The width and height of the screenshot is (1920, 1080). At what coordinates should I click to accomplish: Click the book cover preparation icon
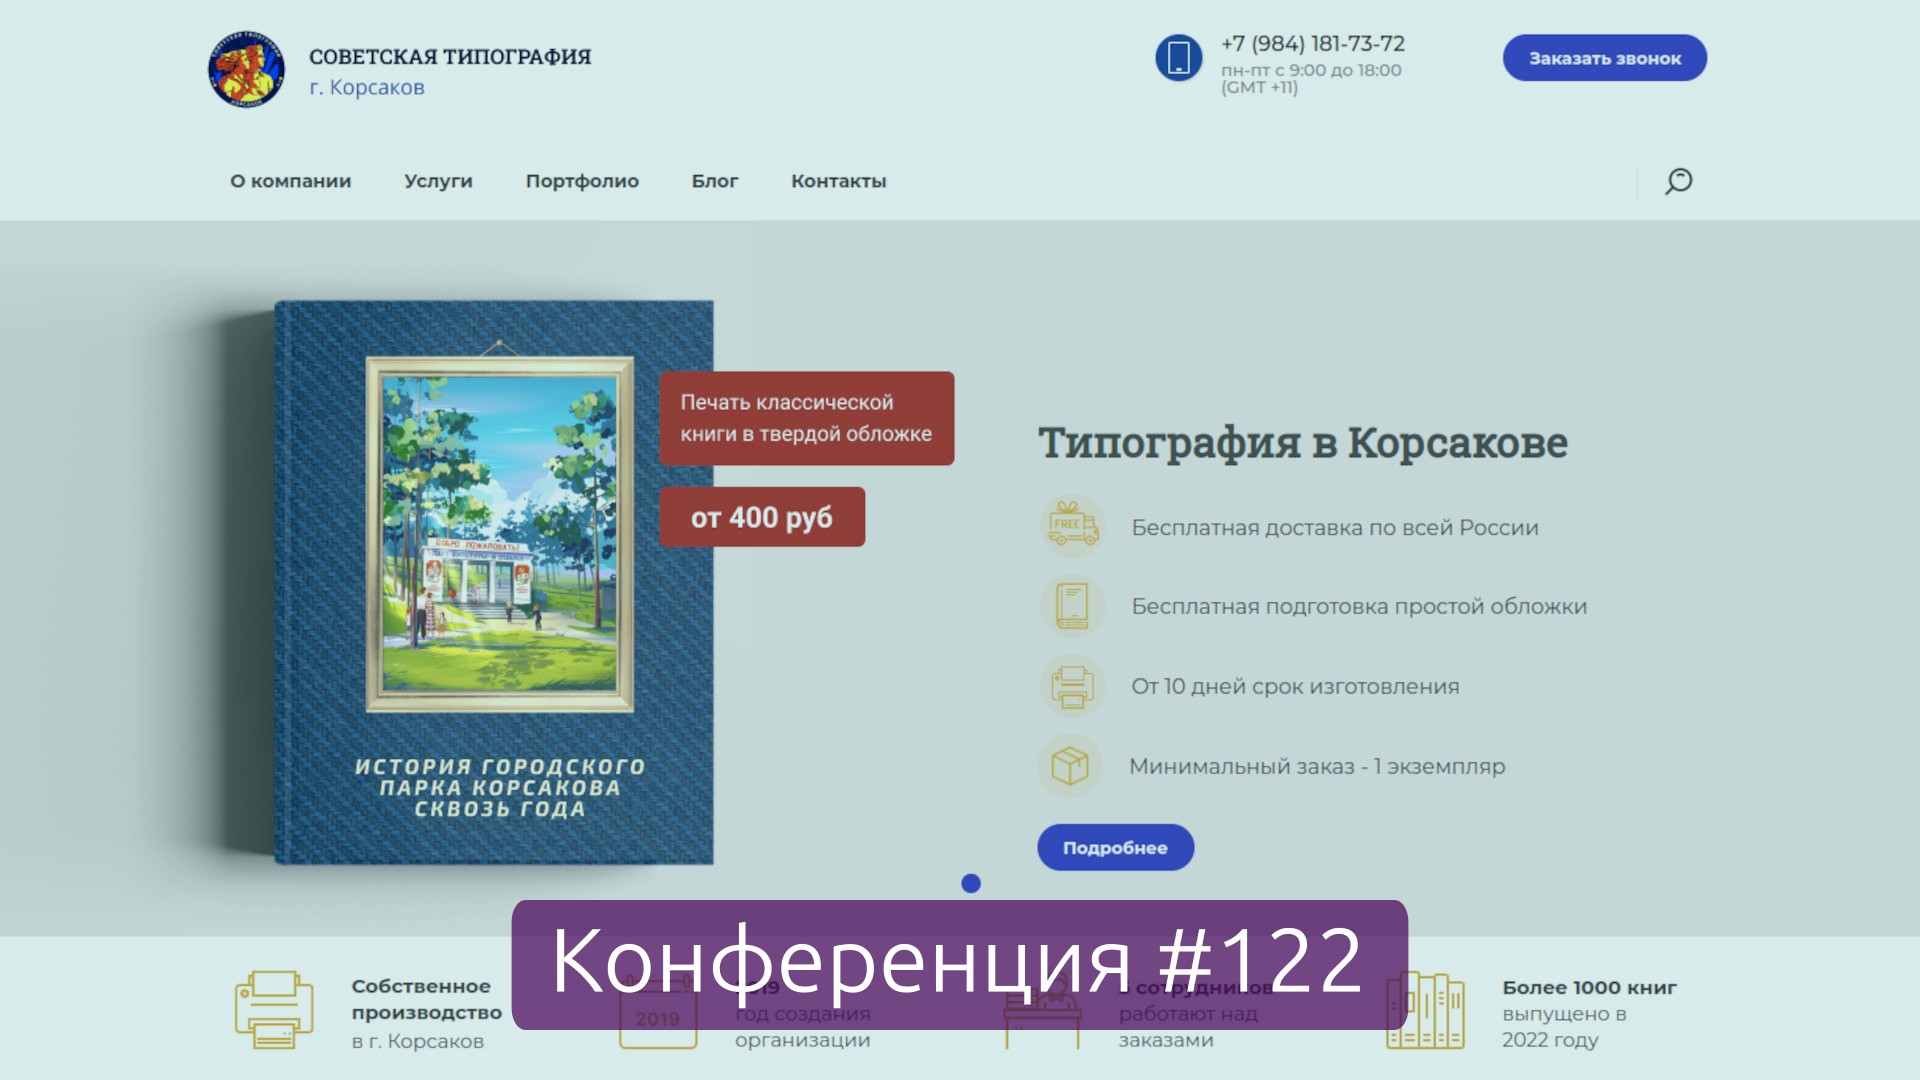point(1072,606)
